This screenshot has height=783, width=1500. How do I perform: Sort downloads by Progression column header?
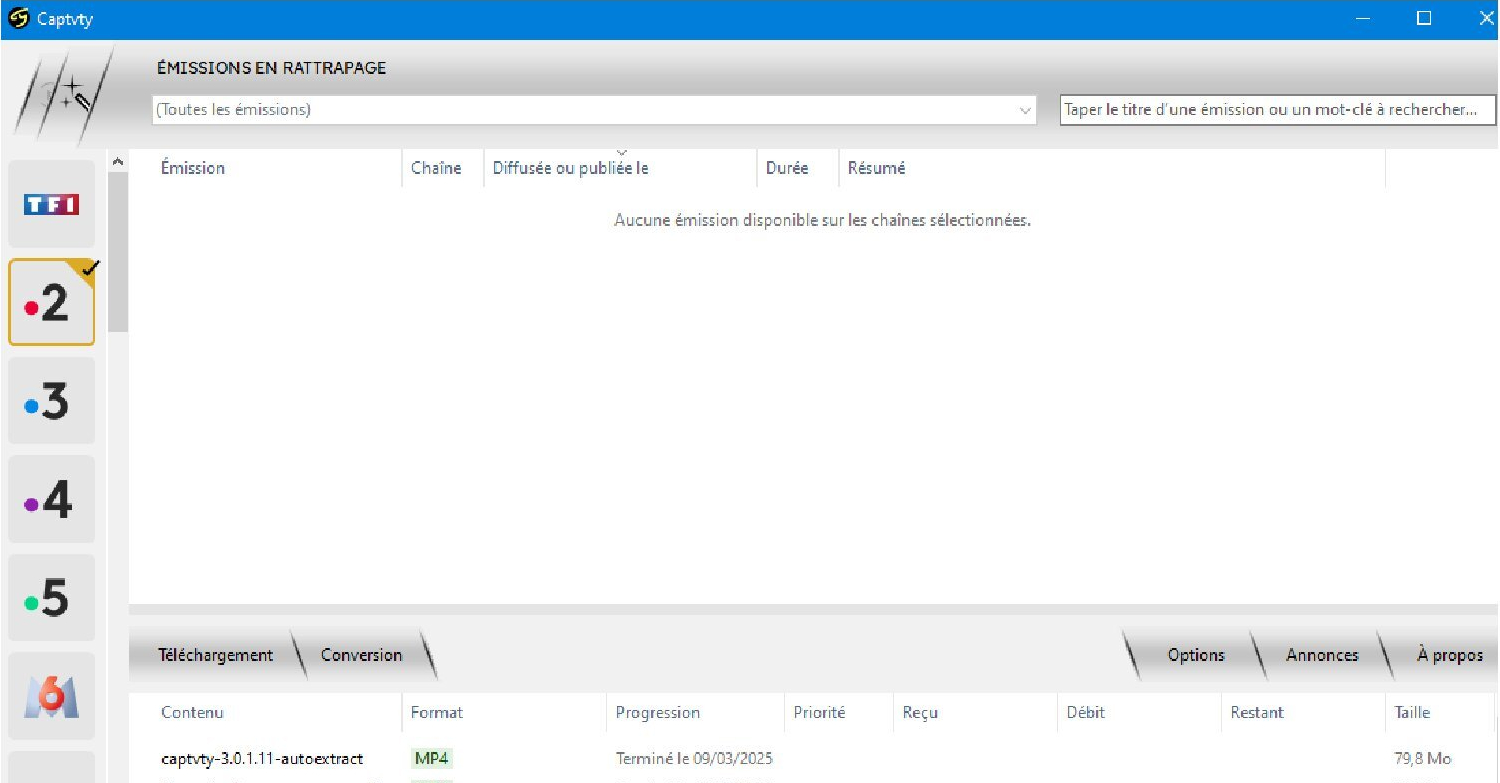click(x=657, y=713)
